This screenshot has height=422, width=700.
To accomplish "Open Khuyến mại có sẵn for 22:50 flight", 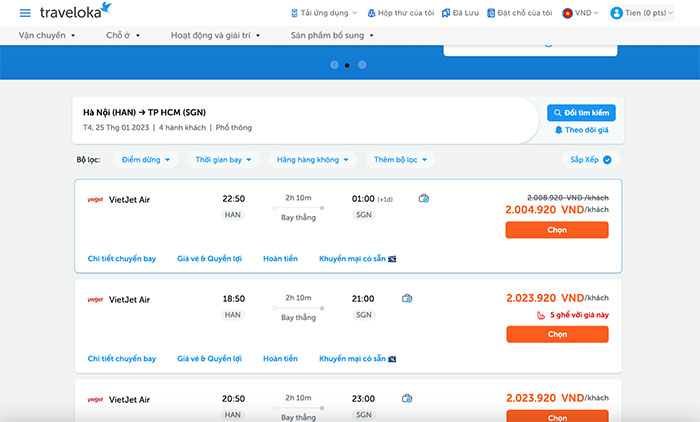I will tap(358, 259).
